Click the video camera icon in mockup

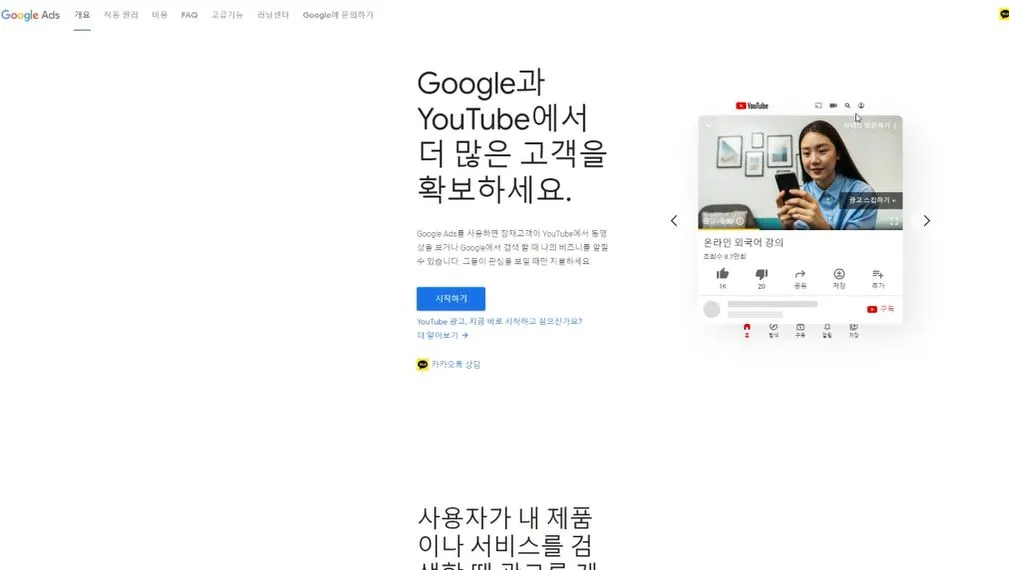(x=833, y=106)
